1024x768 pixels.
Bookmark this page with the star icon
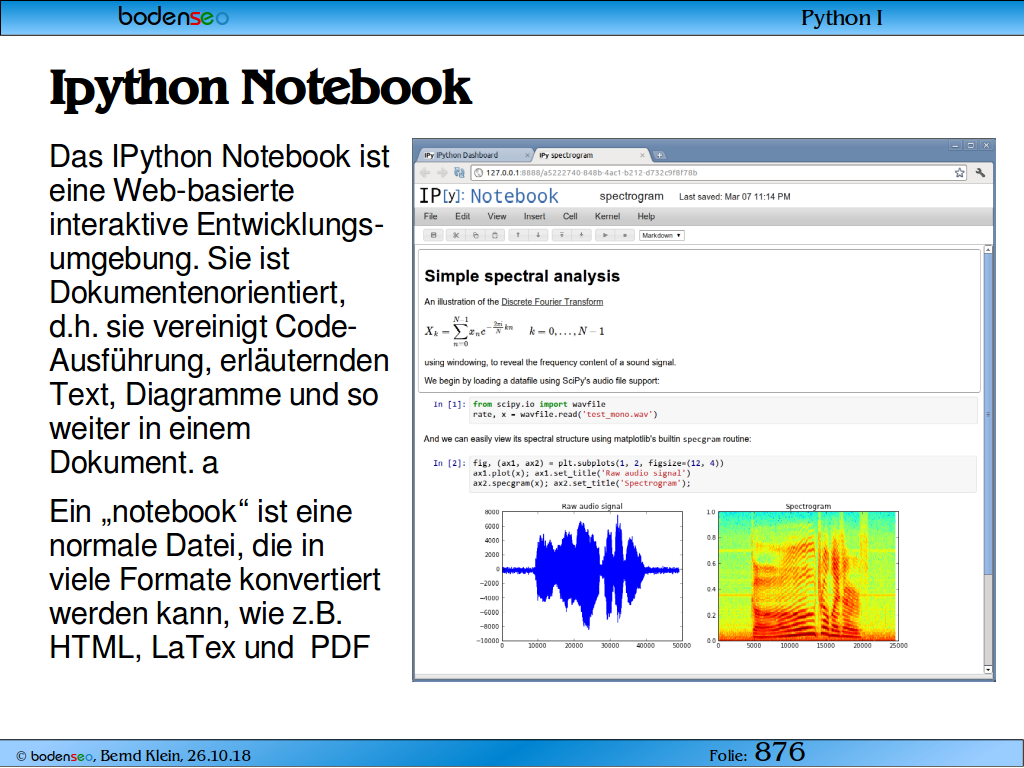coord(959,173)
